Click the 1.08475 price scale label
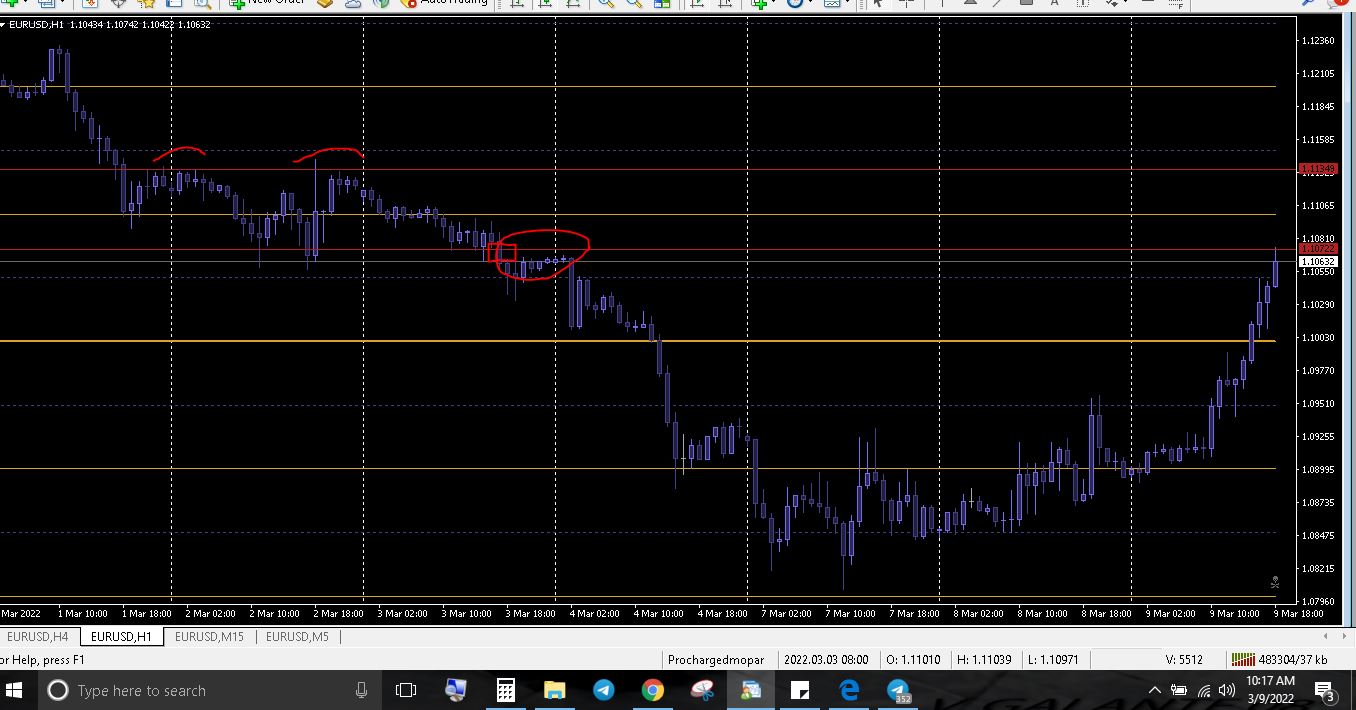Image resolution: width=1356 pixels, height=710 pixels. point(1318,535)
